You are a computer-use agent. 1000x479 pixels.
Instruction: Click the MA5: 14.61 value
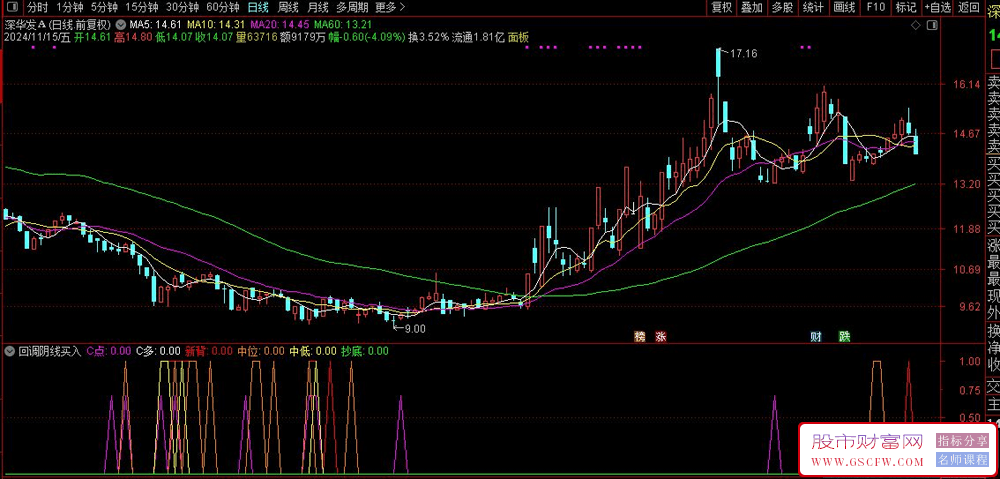point(156,24)
